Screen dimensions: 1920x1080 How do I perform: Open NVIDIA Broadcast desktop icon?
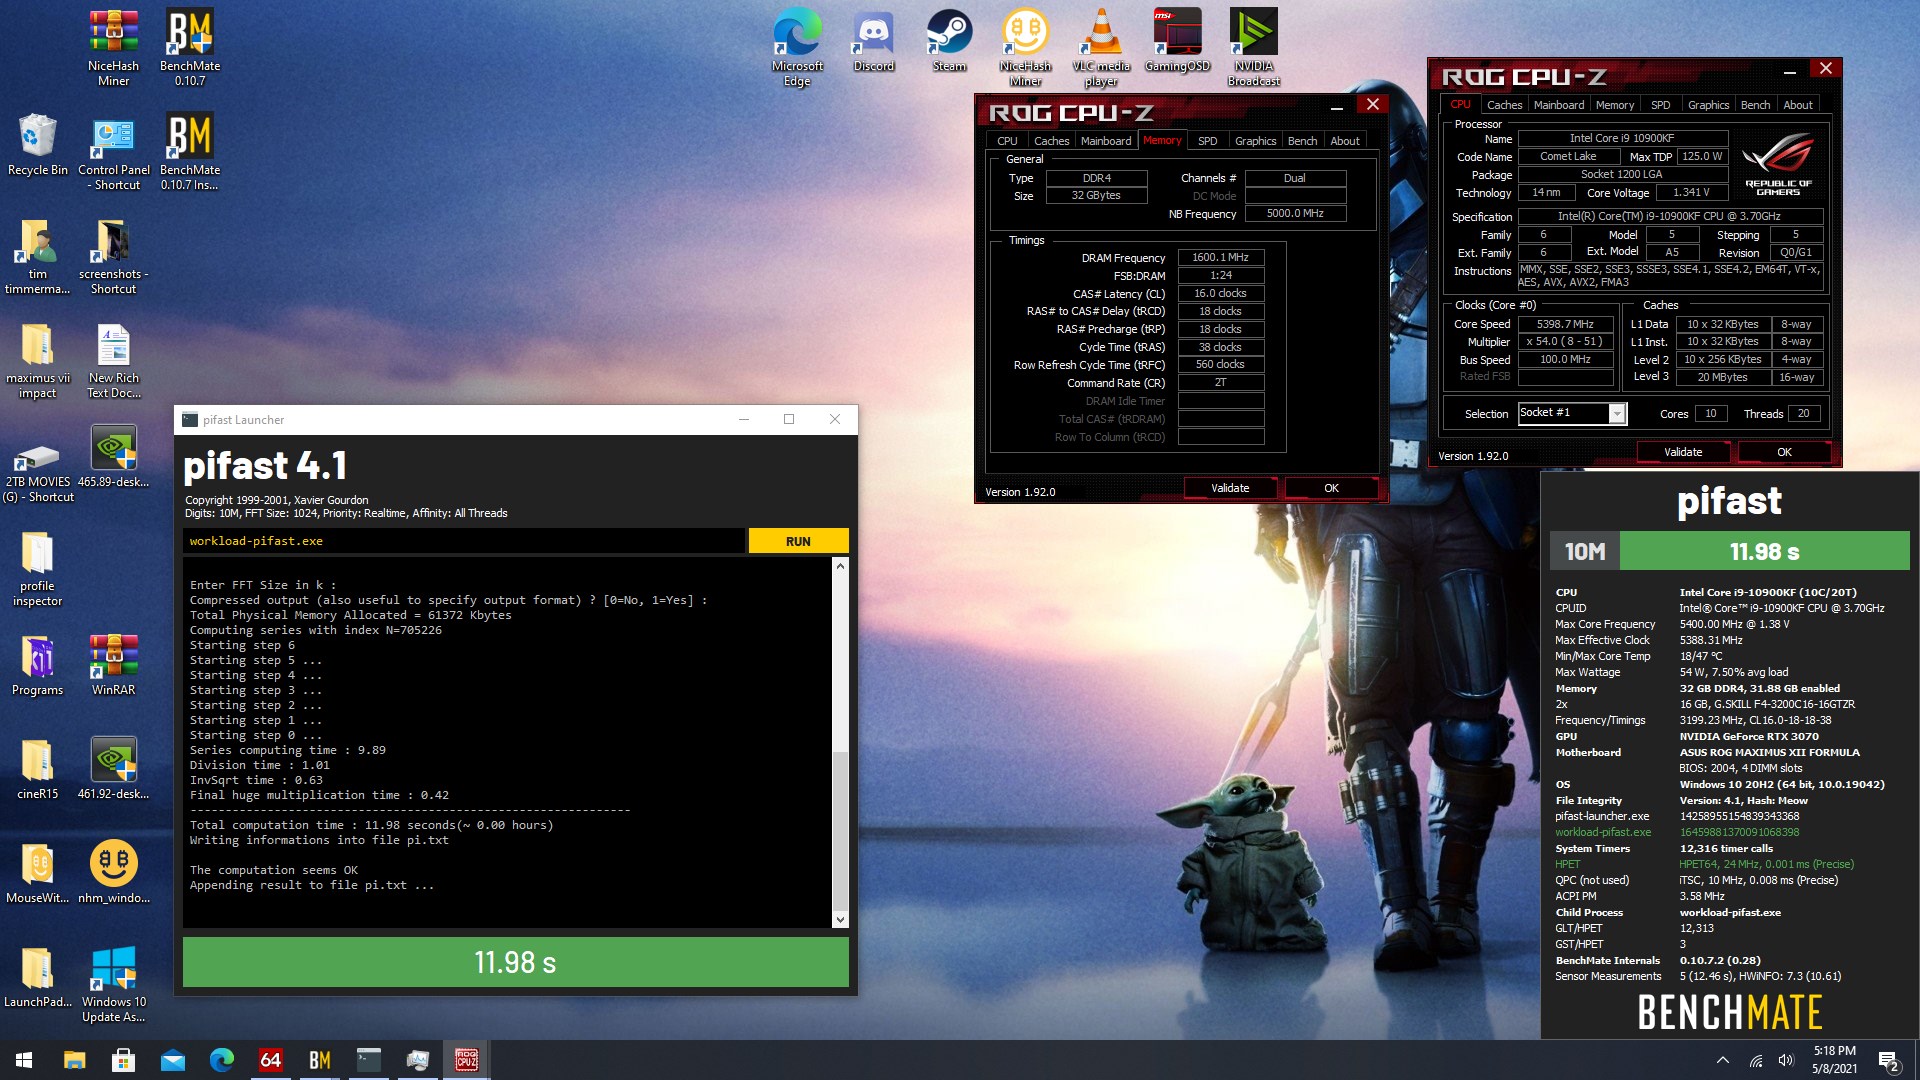[1253, 47]
